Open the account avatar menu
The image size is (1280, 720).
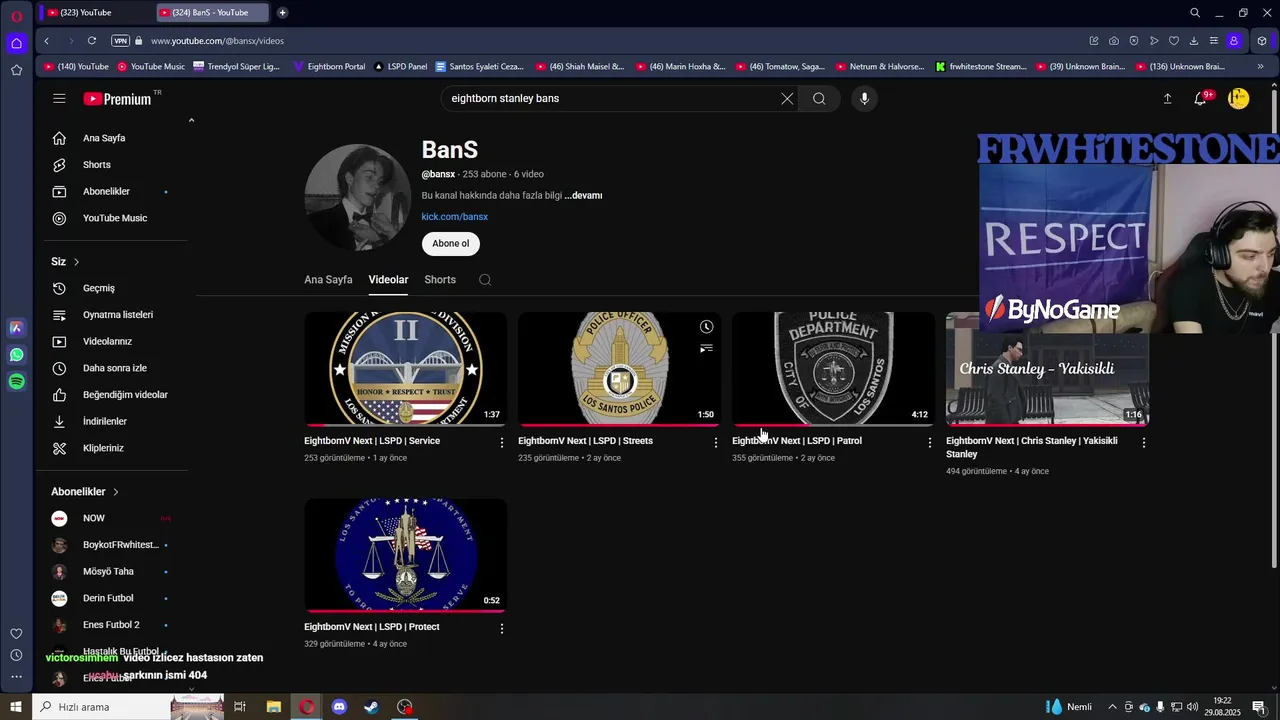click(1238, 98)
